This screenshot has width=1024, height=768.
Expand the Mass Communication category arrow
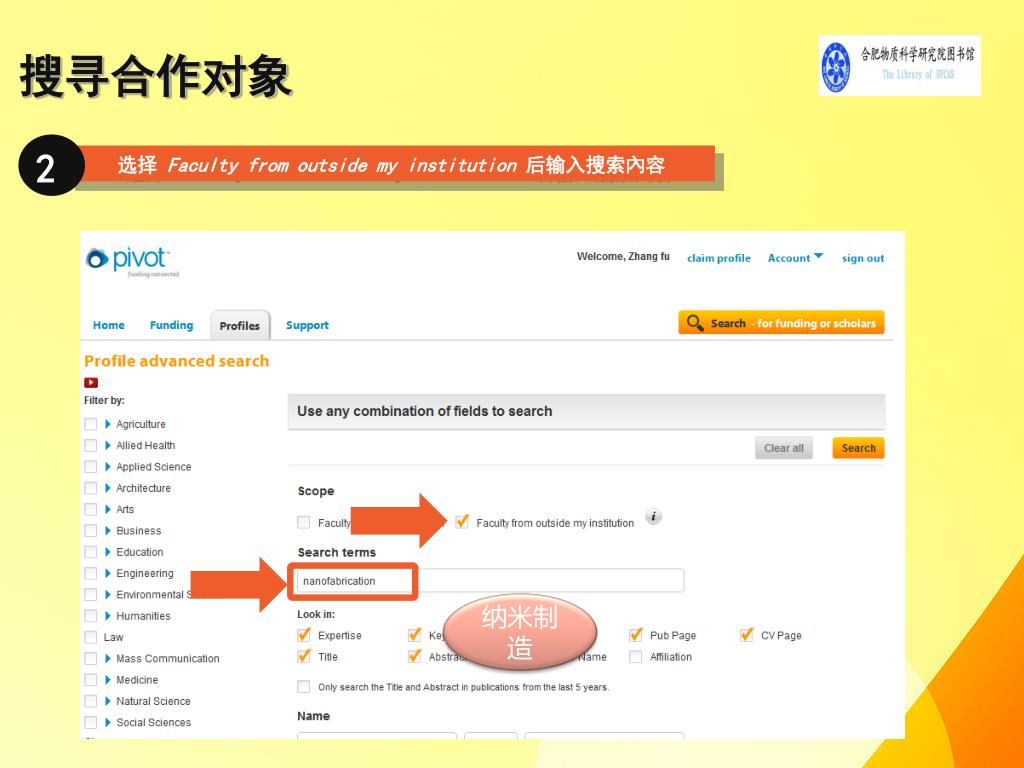tap(108, 658)
